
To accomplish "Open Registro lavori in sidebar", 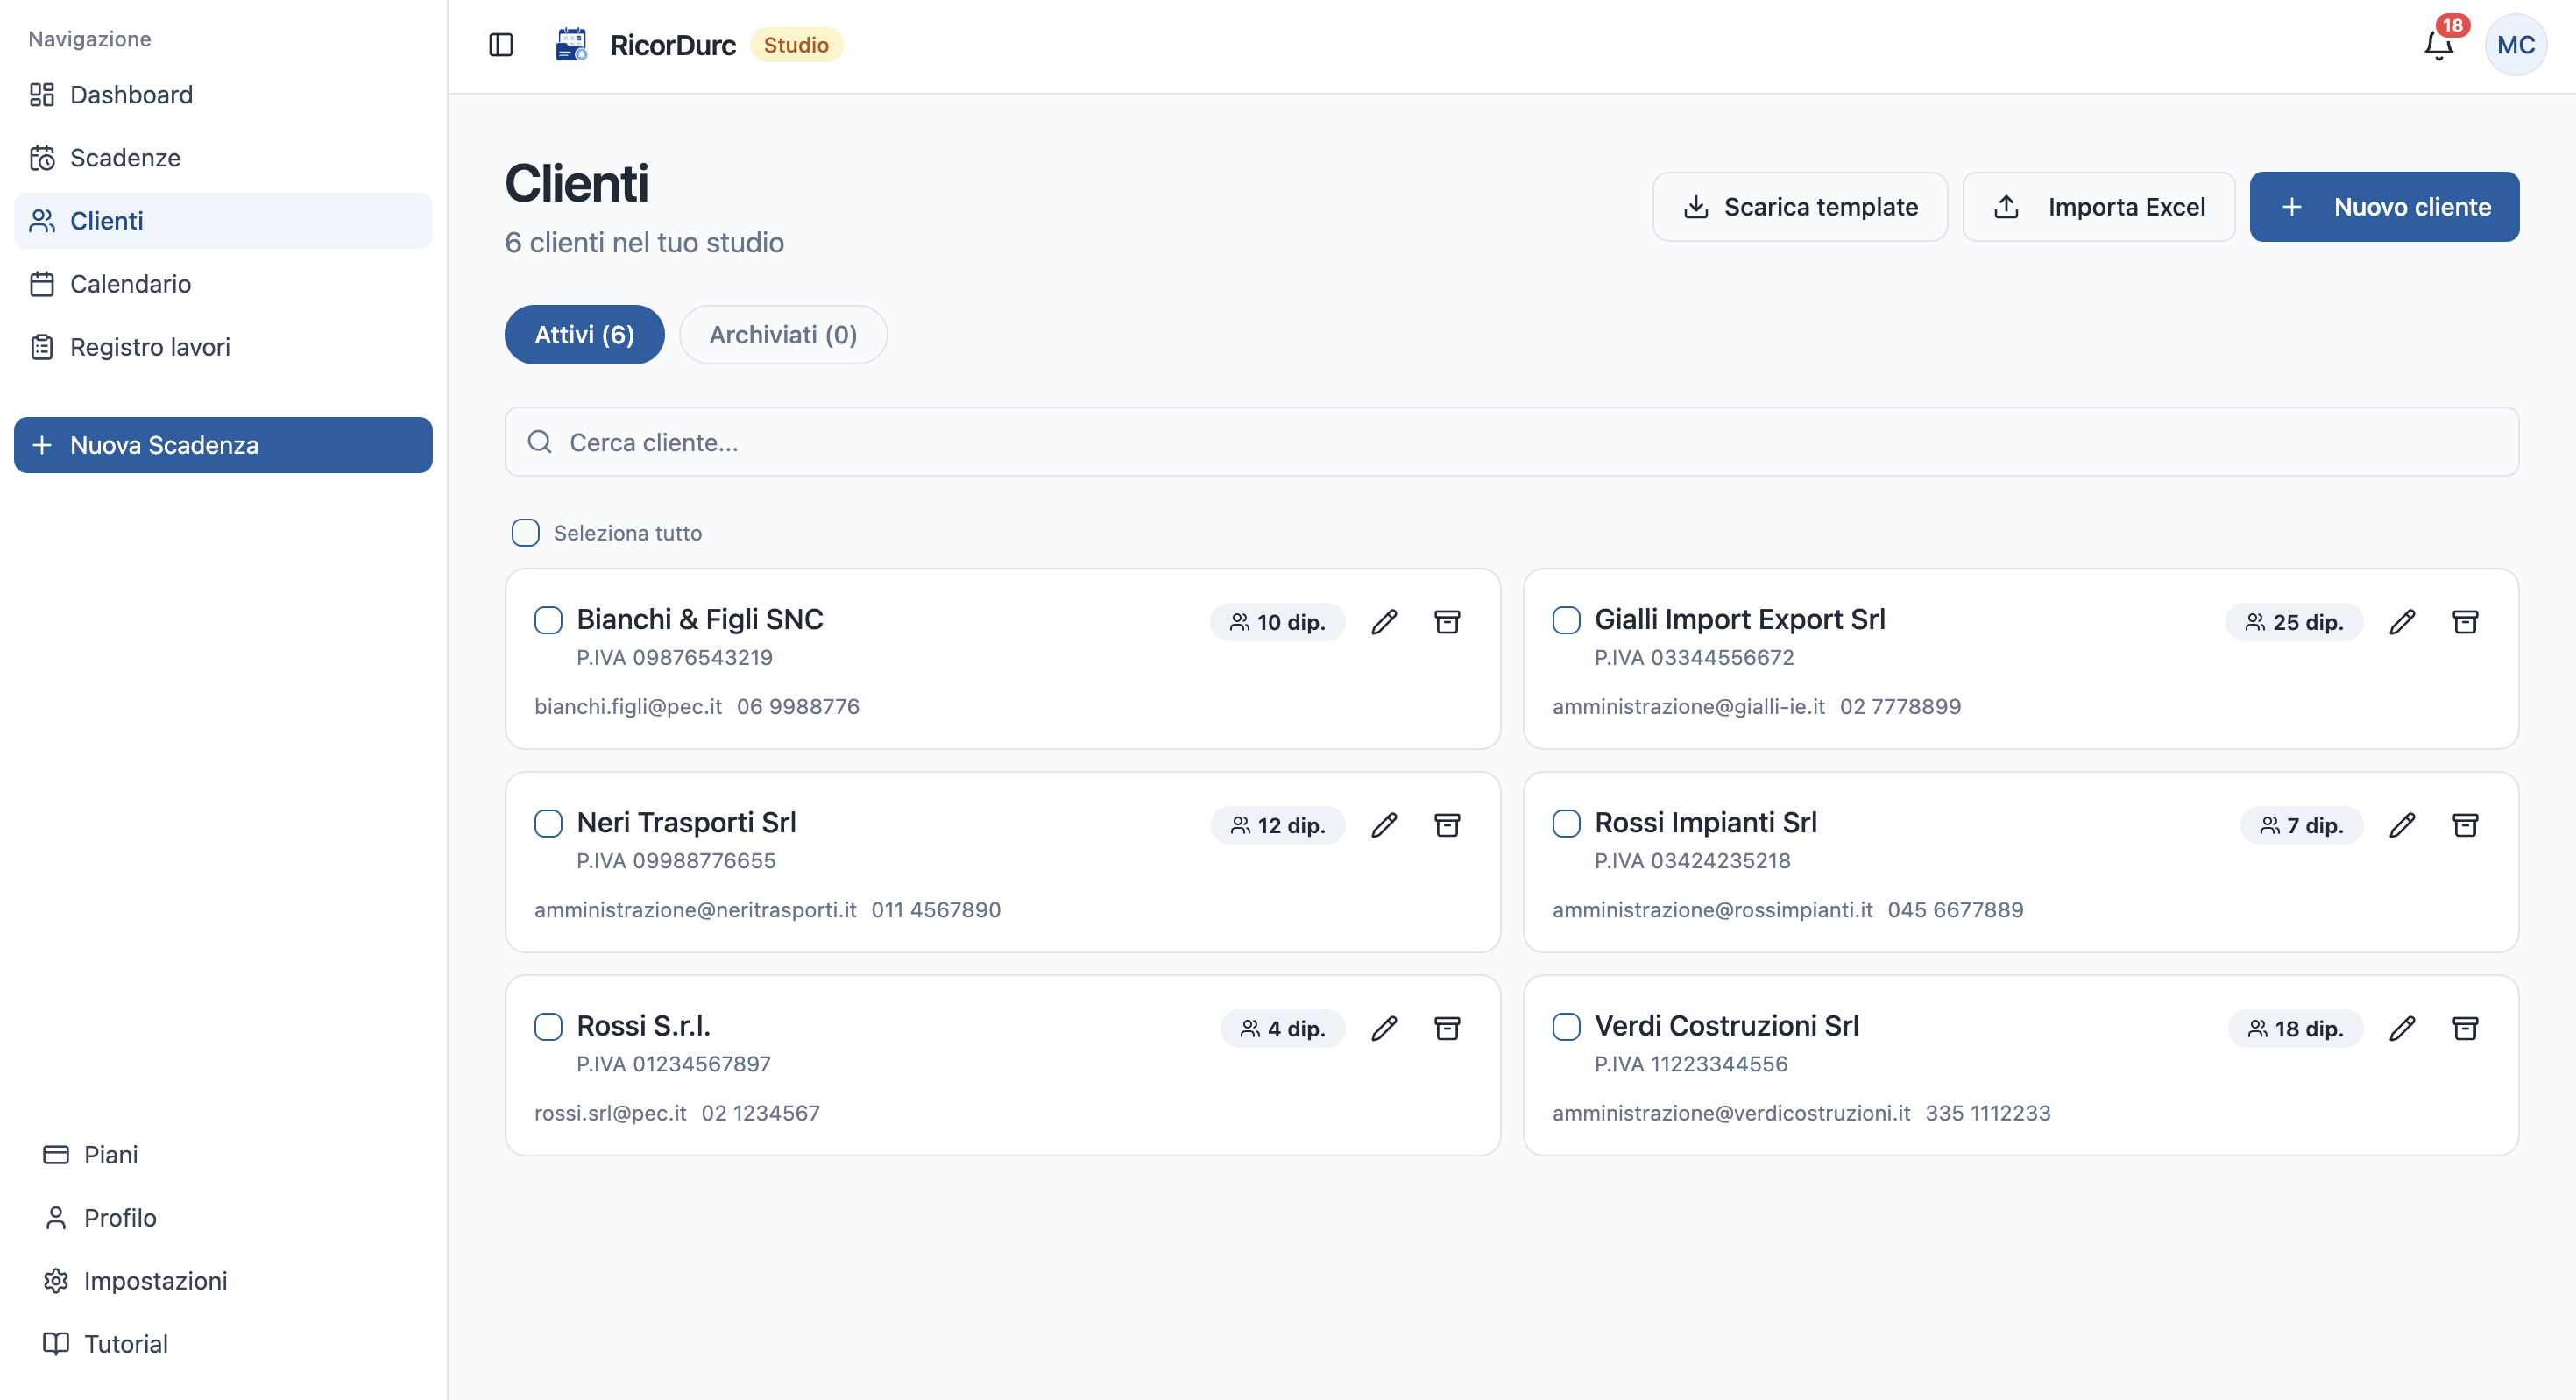I will pyautogui.click(x=223, y=347).
